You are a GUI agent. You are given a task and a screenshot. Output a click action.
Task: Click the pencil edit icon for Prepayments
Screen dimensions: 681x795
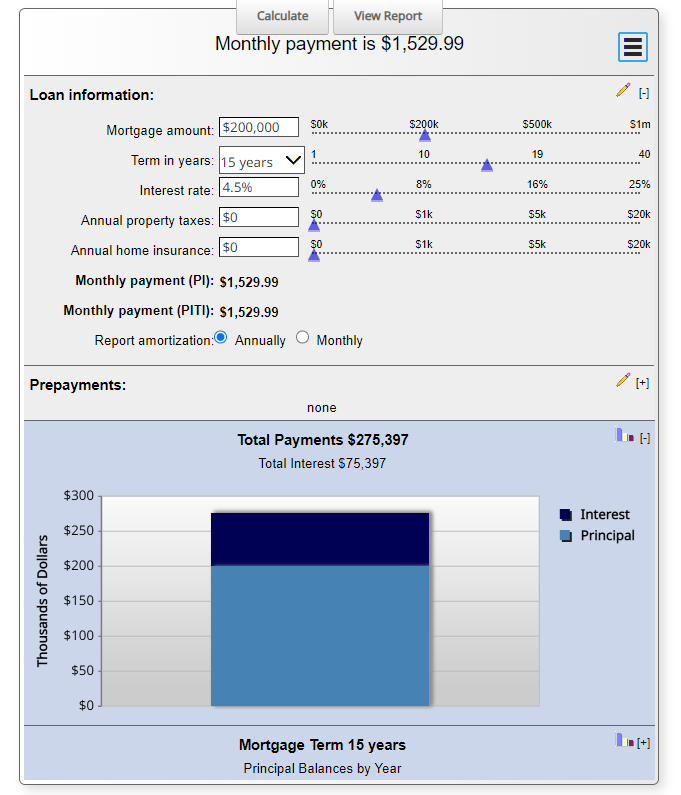(x=623, y=380)
